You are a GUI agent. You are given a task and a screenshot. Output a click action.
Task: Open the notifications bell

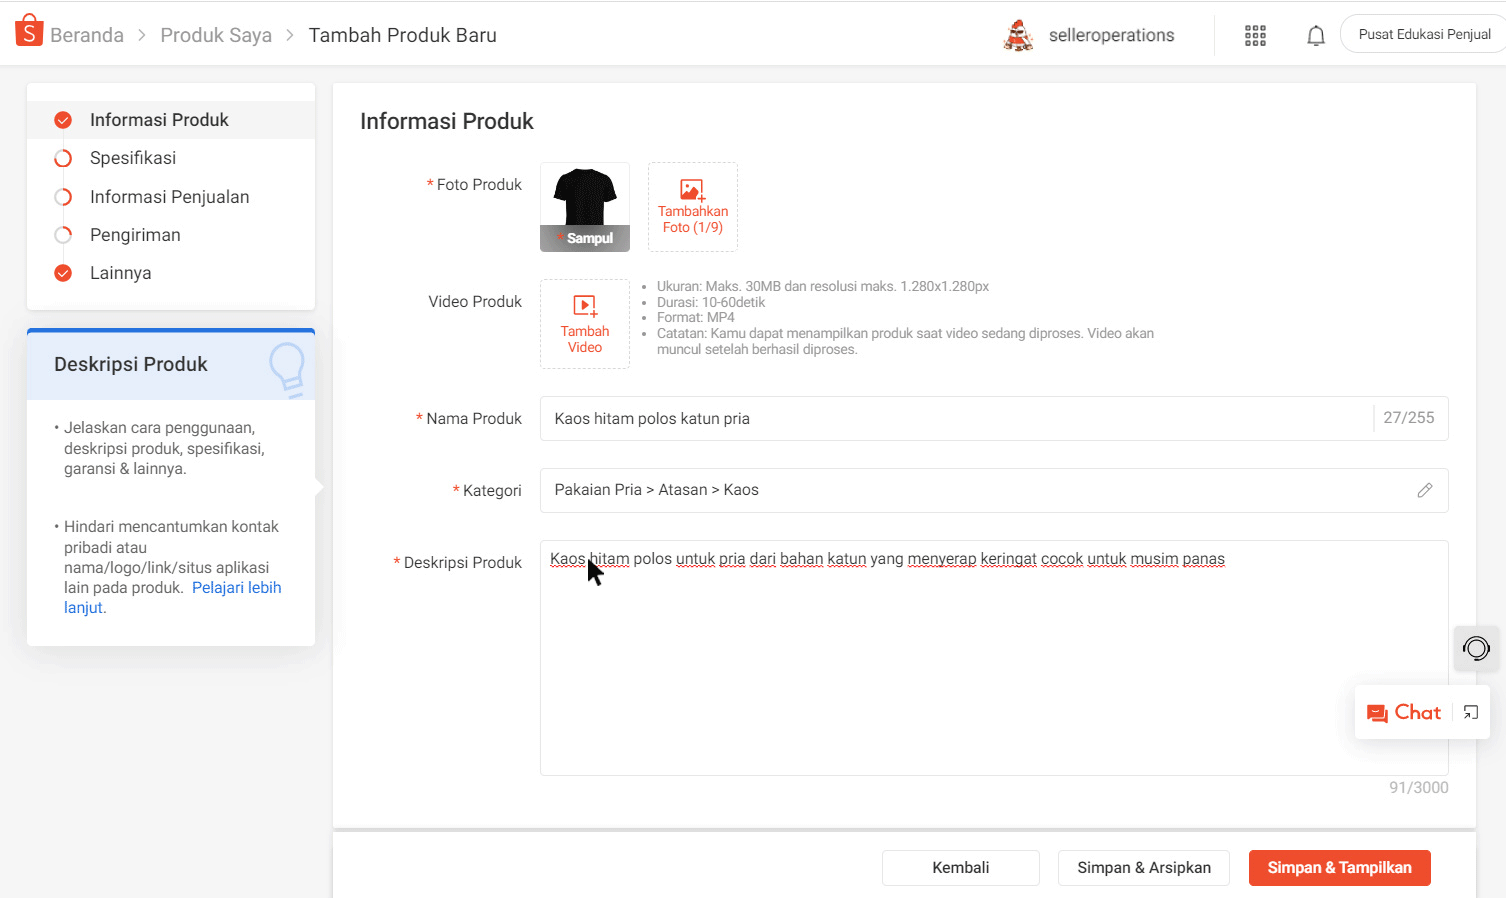click(x=1316, y=34)
